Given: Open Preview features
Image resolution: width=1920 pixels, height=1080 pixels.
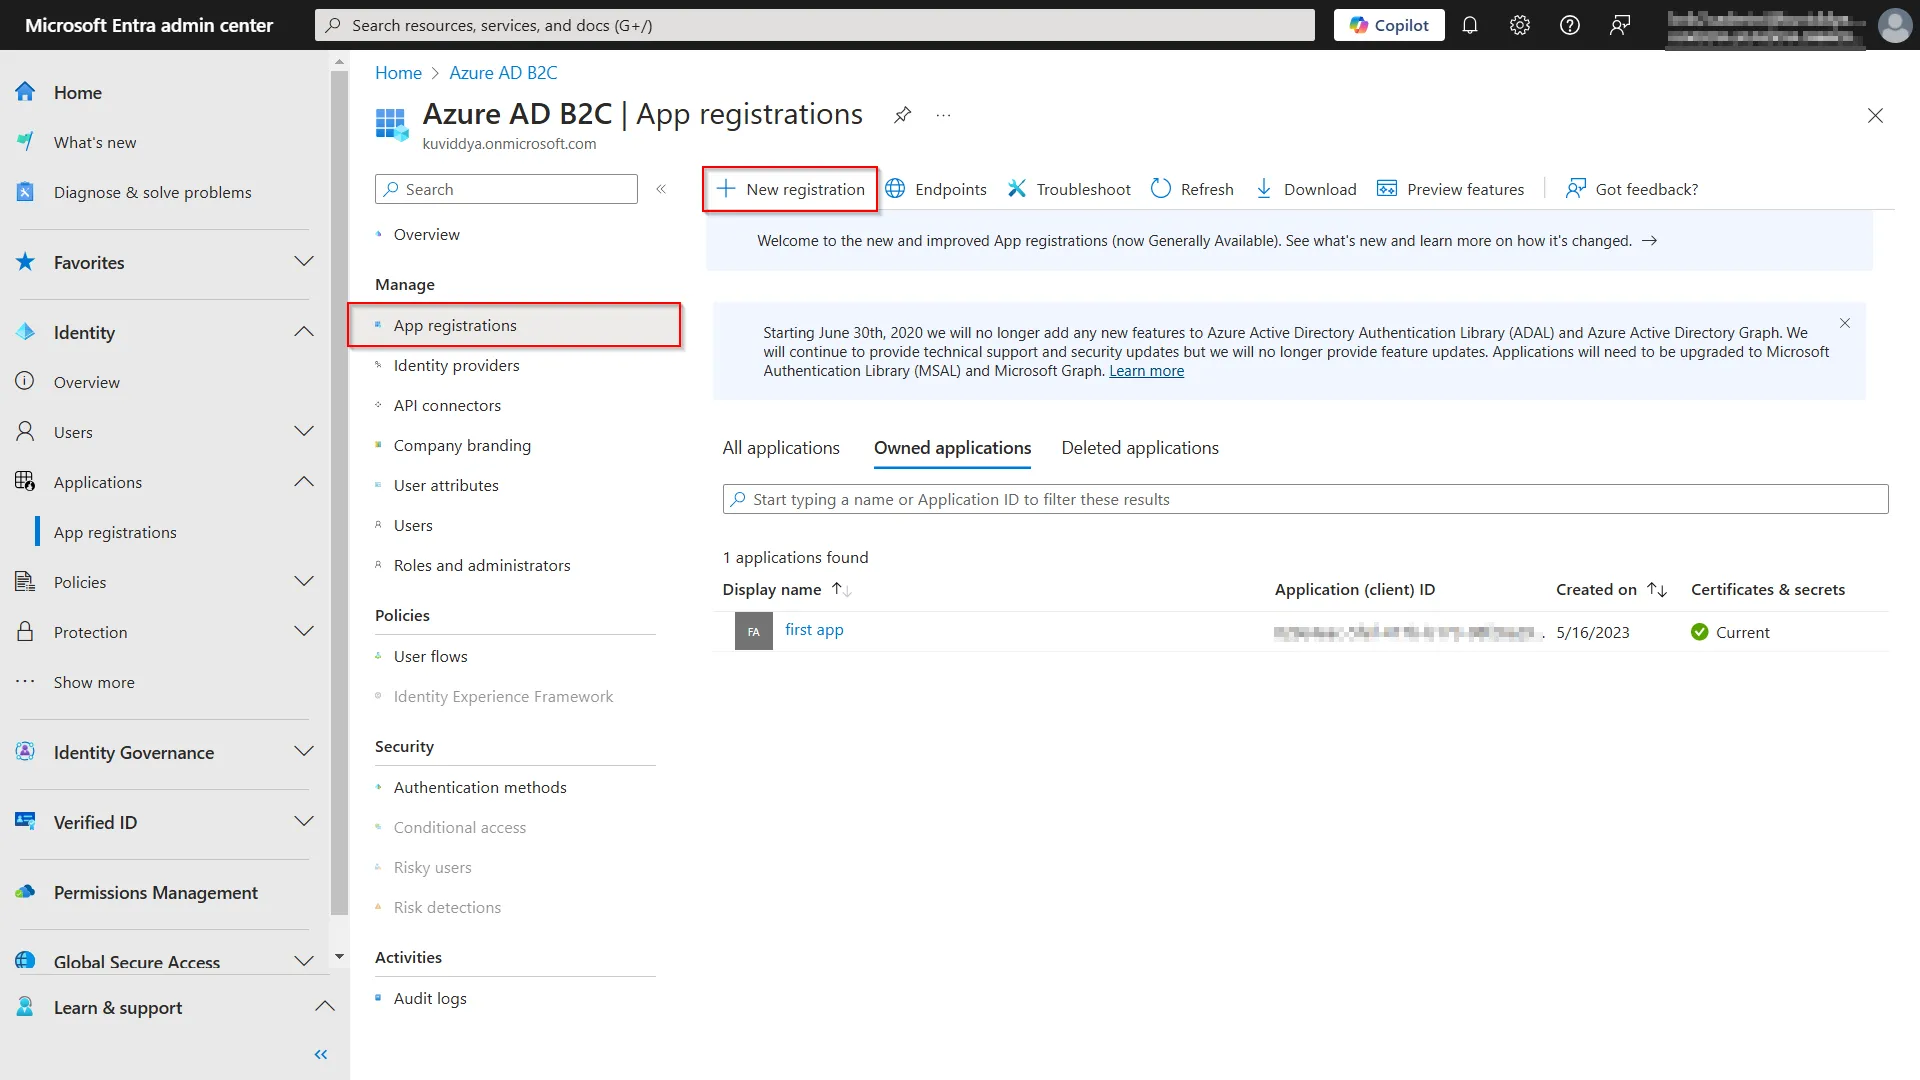Looking at the screenshot, I should (x=1451, y=189).
